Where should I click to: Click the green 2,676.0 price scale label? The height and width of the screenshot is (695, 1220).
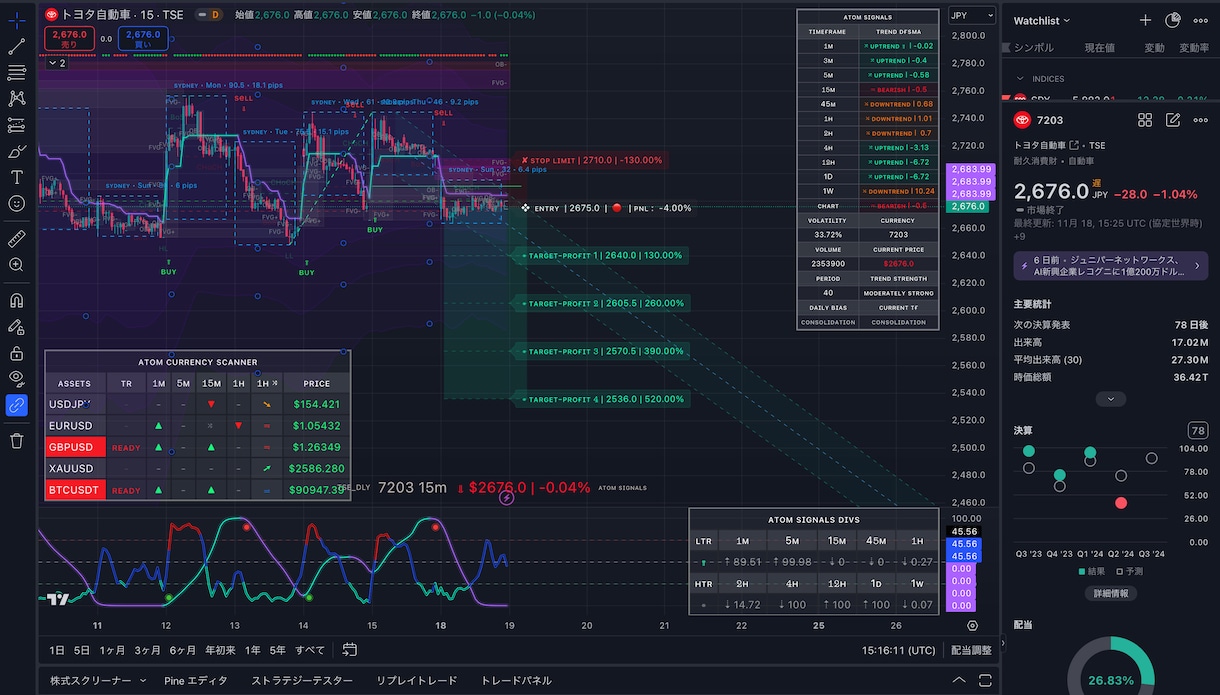click(x=967, y=206)
